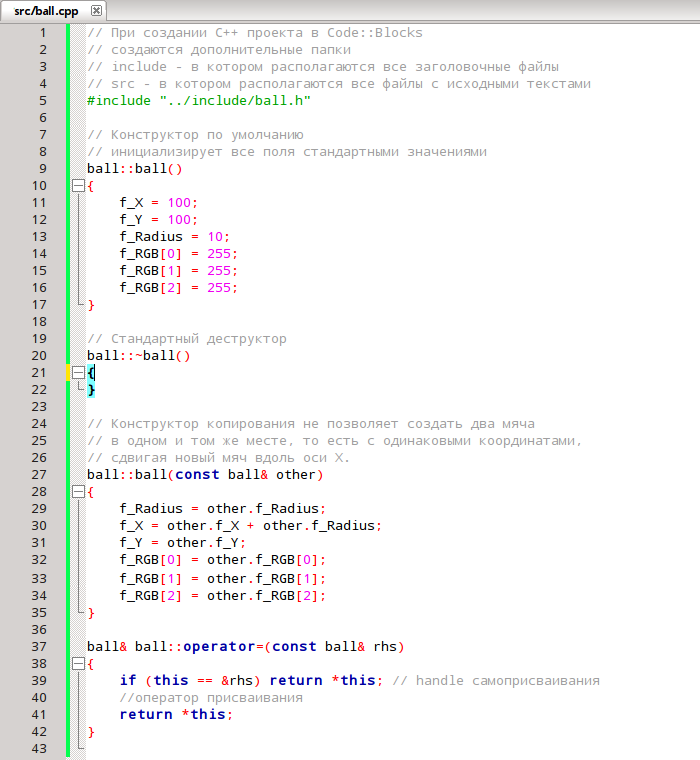Click the first comment line about Code::Blocks
Image resolution: width=700 pixels, height=760 pixels.
click(x=255, y=32)
